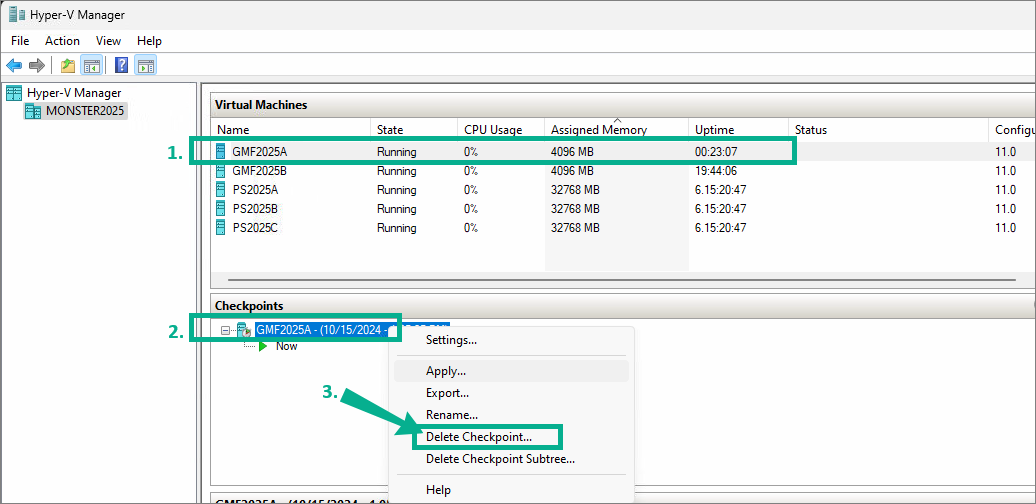Click the Virtual Machines panel header

coord(623,104)
